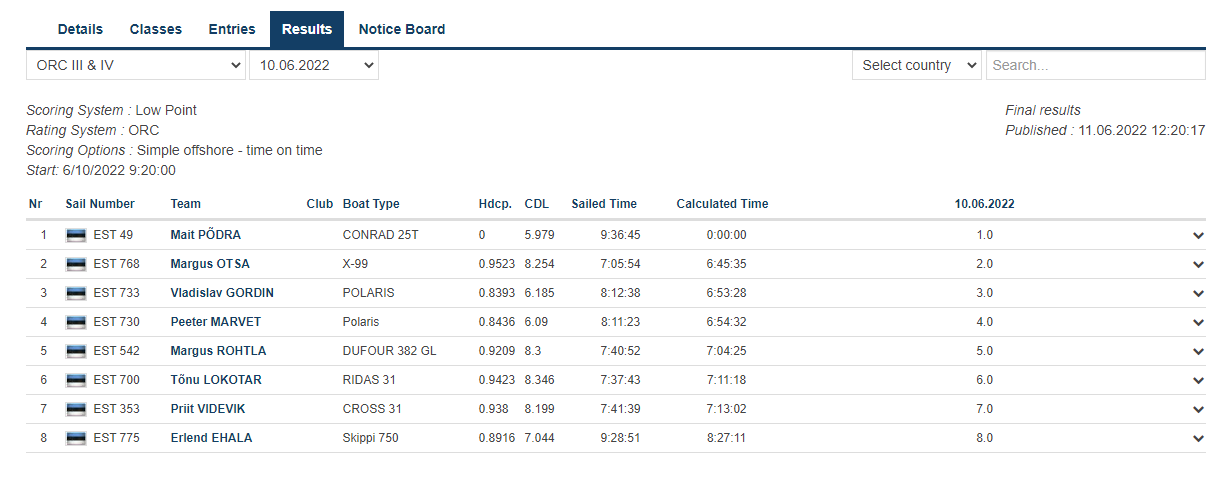Viewport: 1232px width, 481px height.
Task: Go to the Classes tab
Action: tap(156, 29)
